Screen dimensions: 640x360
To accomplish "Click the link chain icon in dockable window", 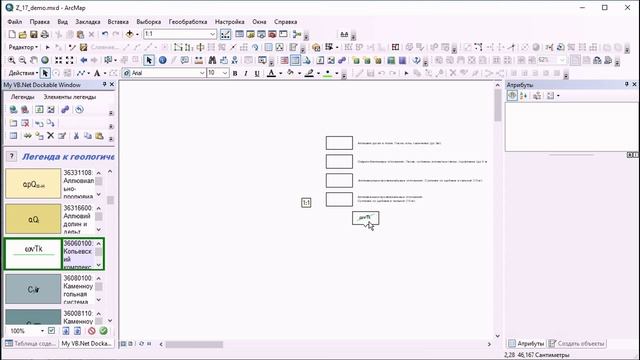I will click(65, 109).
